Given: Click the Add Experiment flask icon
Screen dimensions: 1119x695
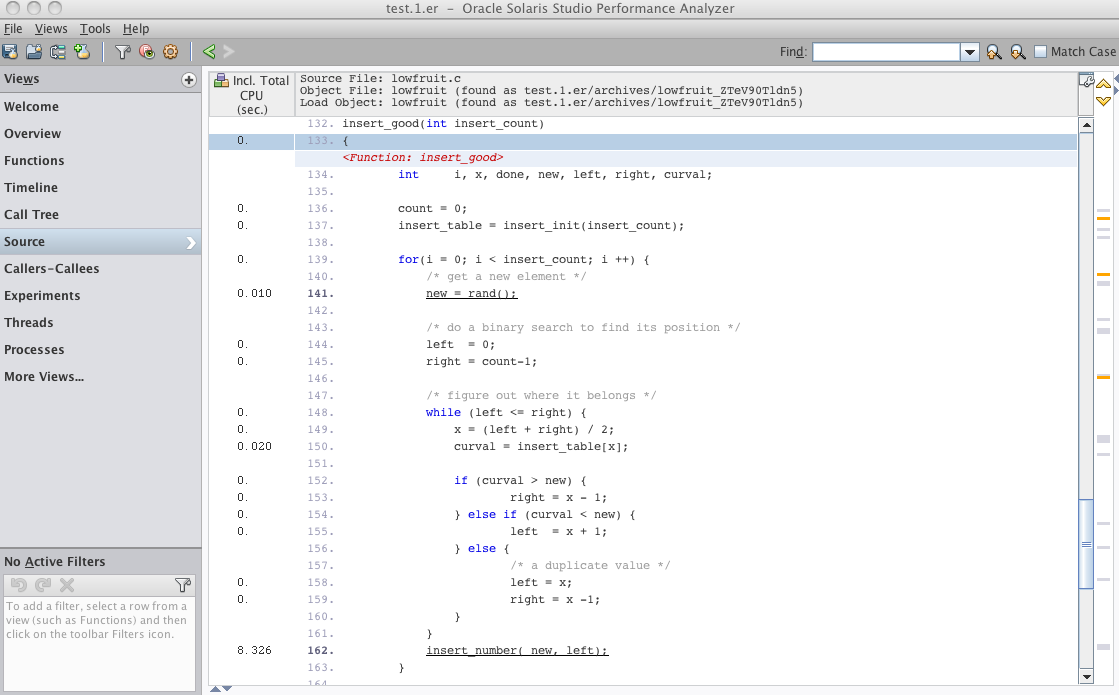Looking at the screenshot, I should tap(82, 51).
